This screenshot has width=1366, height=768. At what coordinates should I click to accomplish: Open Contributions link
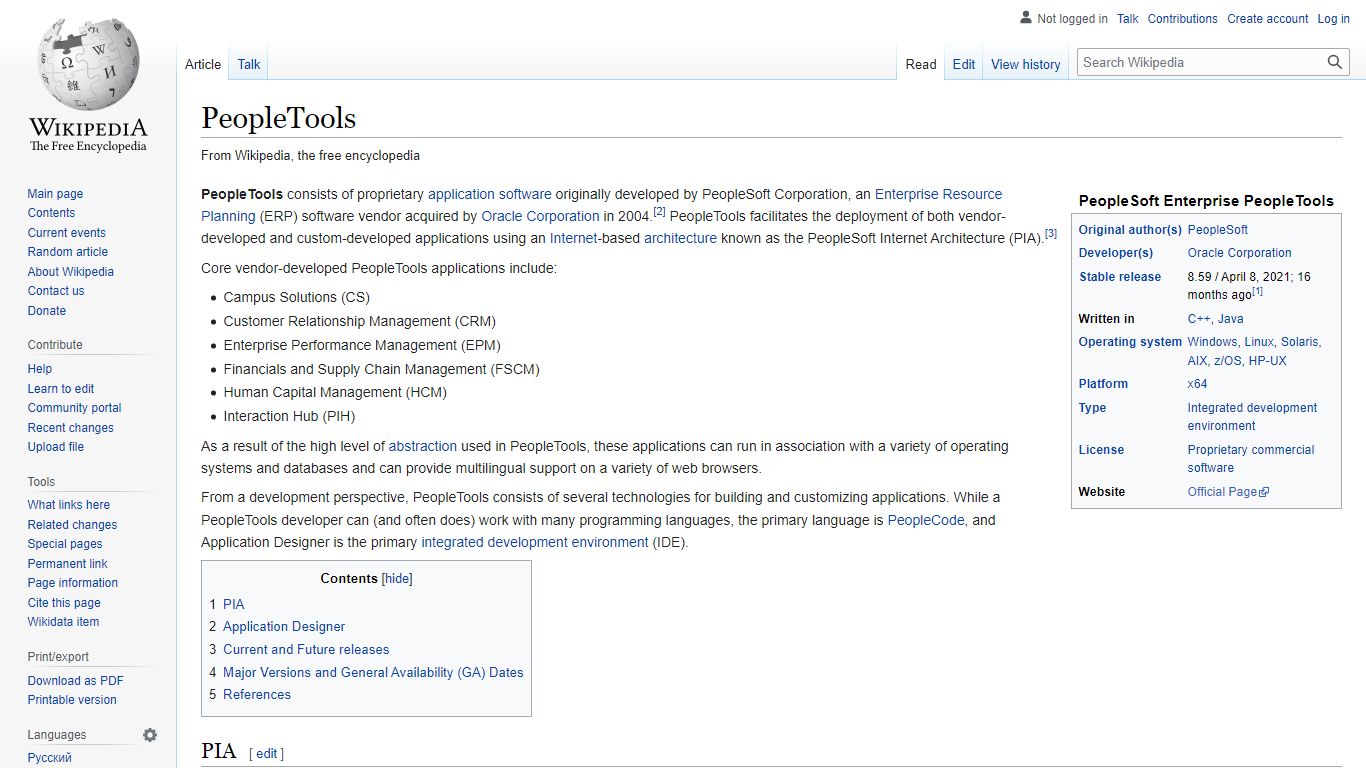[1183, 19]
